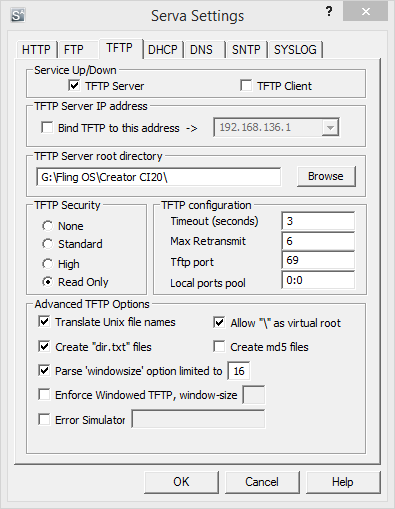Uncheck Create dir.txt files

[x=44, y=347]
